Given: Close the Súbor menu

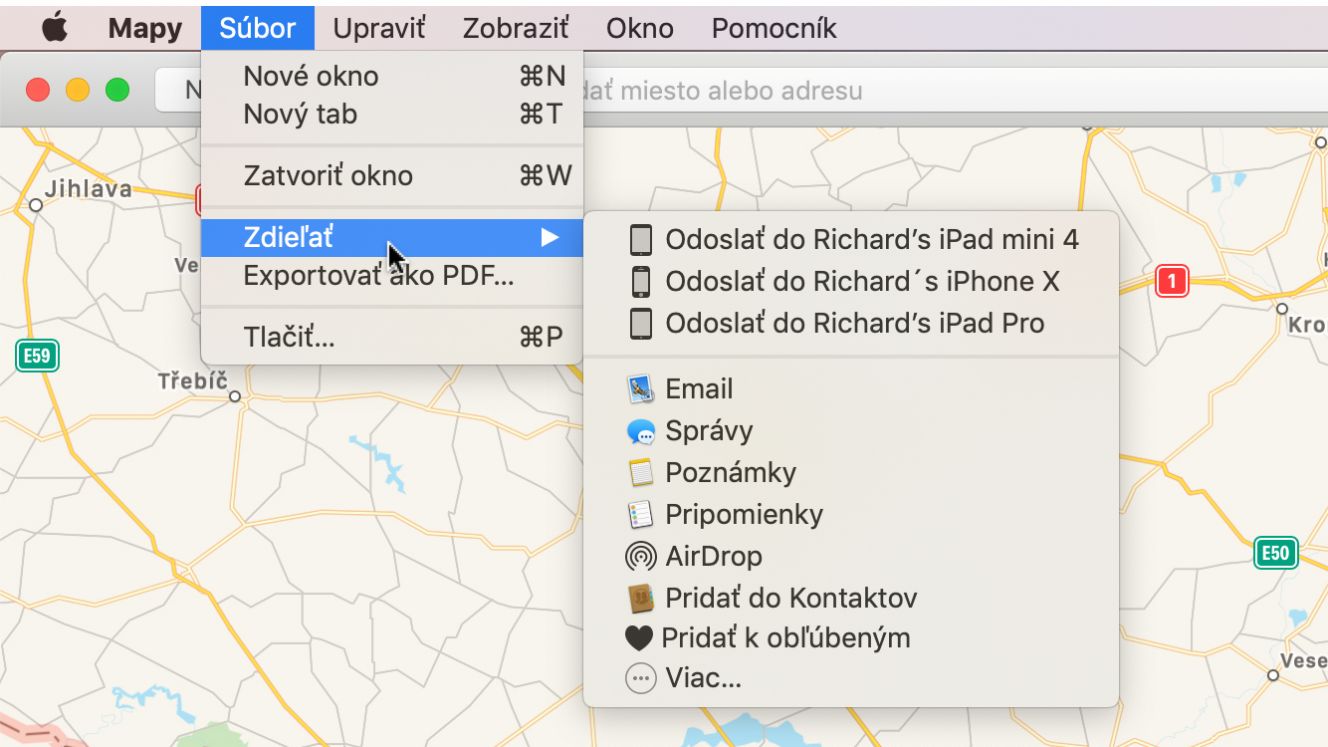Looking at the screenshot, I should [x=257, y=28].
